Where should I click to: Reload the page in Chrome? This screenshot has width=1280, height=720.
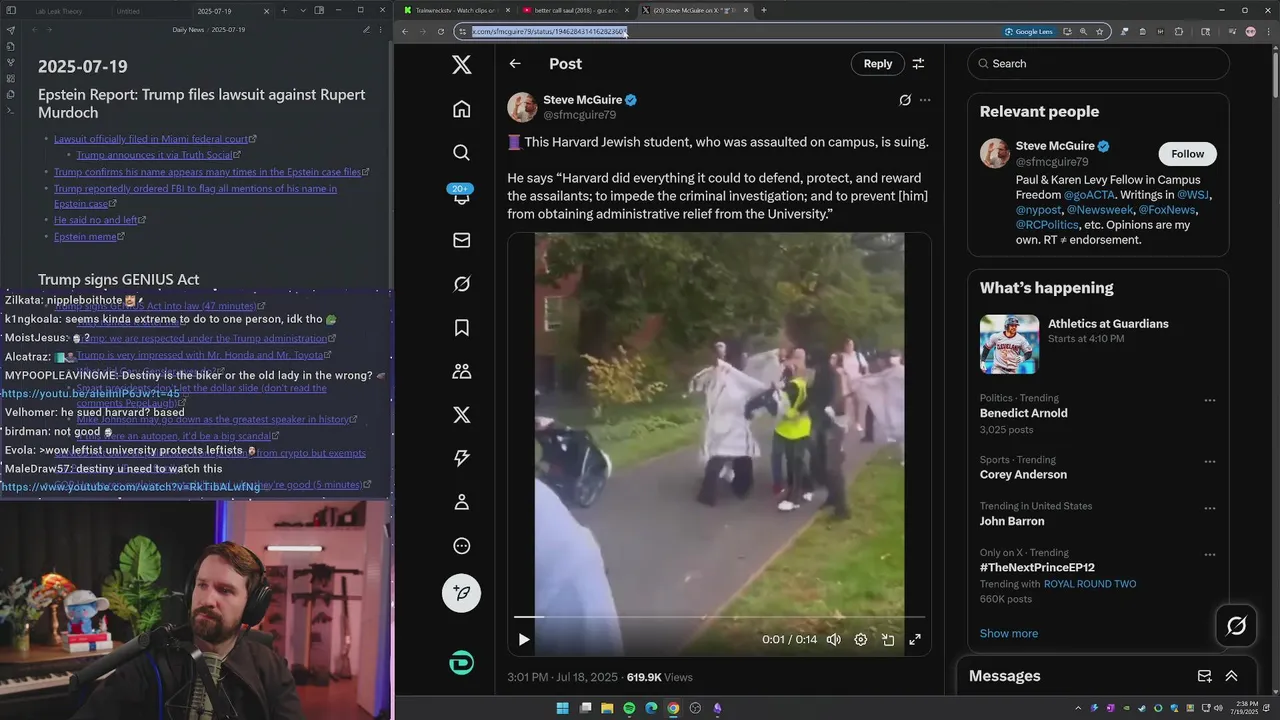coord(441,31)
